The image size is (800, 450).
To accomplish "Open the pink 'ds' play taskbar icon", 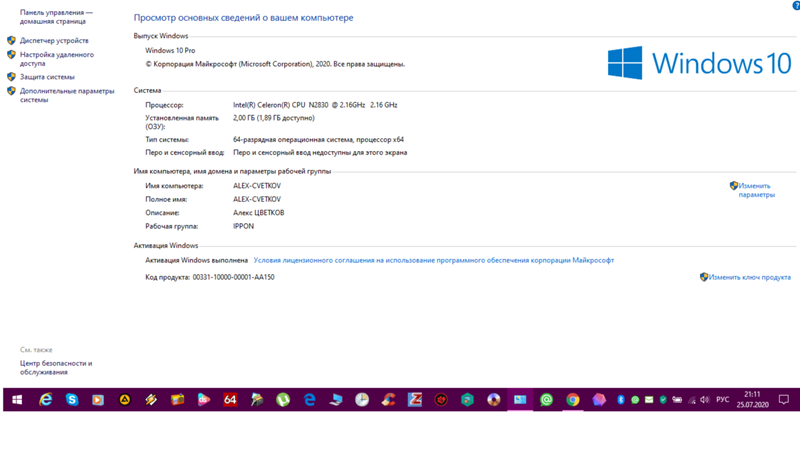I will [204, 400].
